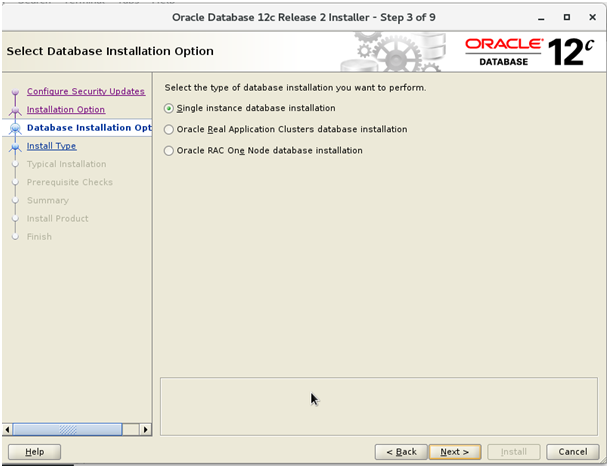Click step marker icon beside Install Type
Image resolution: width=609 pixels, height=468 pixels.
15,146
